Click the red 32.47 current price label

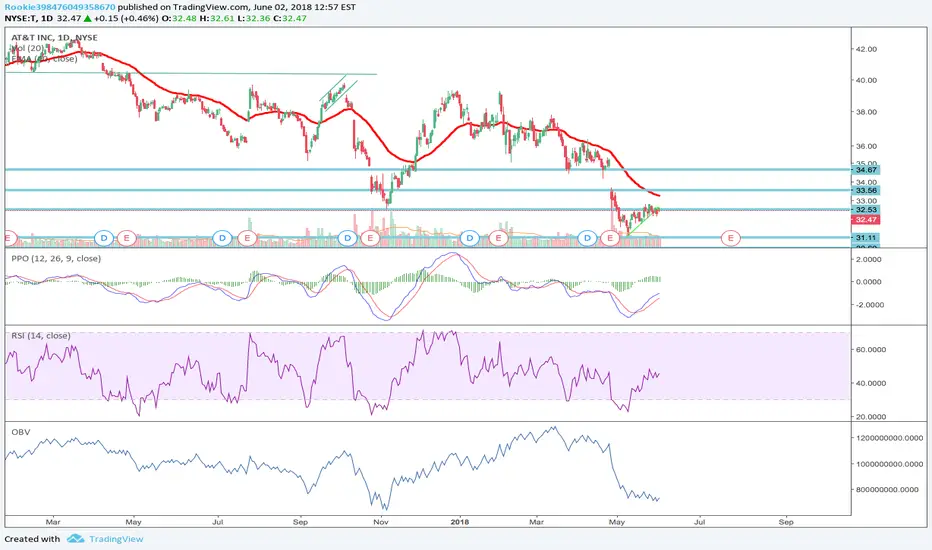(x=865, y=220)
